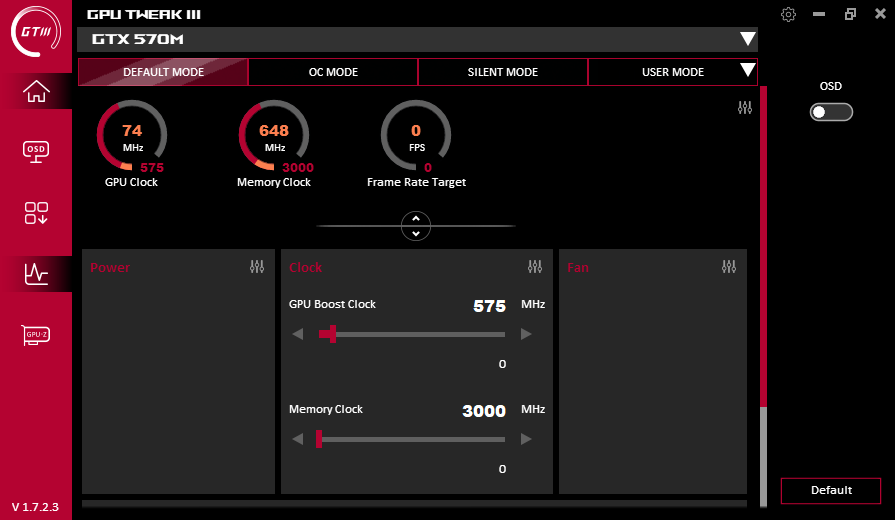This screenshot has width=895, height=520.
Task: Click the Frame Rate Target gauge
Action: (x=416, y=136)
